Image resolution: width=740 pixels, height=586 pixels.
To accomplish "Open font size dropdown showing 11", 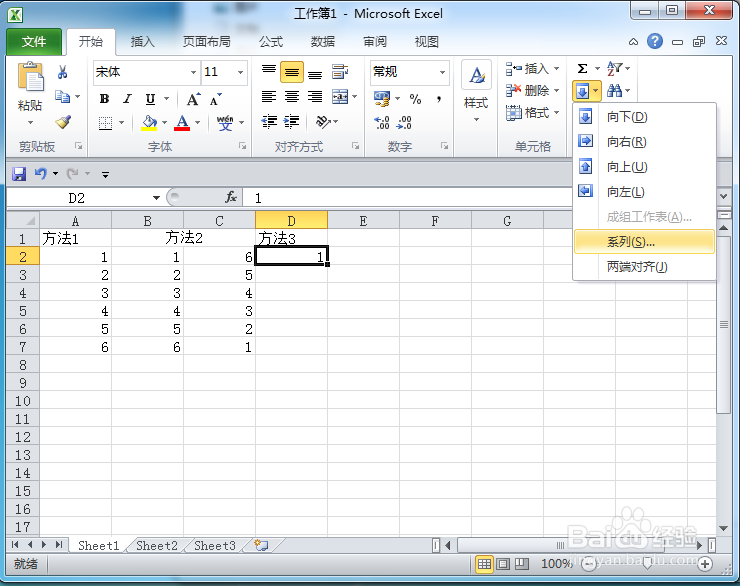I will 241,72.
